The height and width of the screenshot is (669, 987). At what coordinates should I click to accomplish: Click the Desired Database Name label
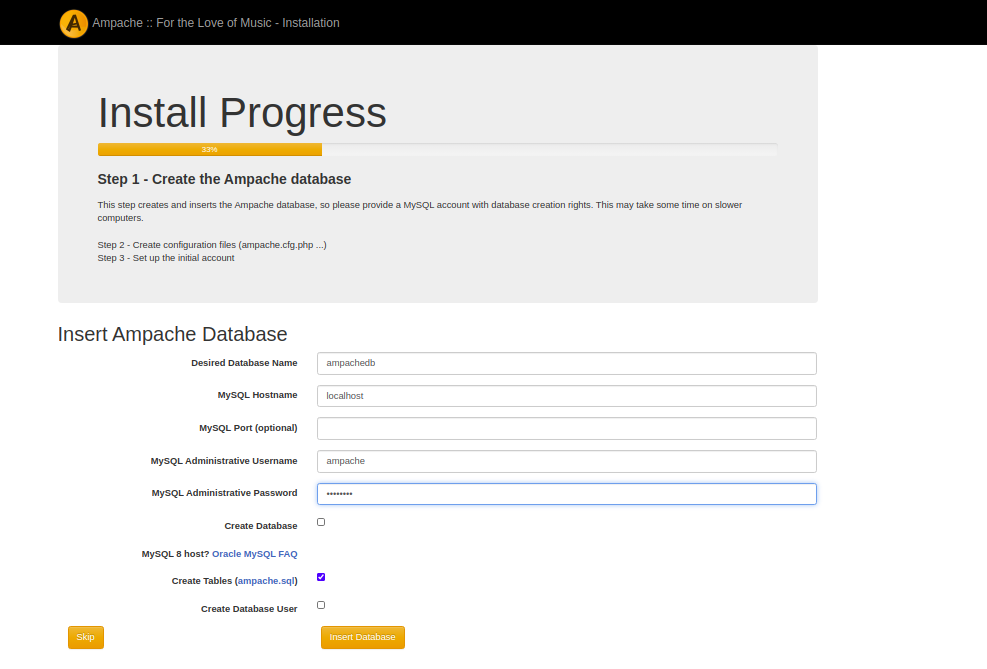pos(244,363)
